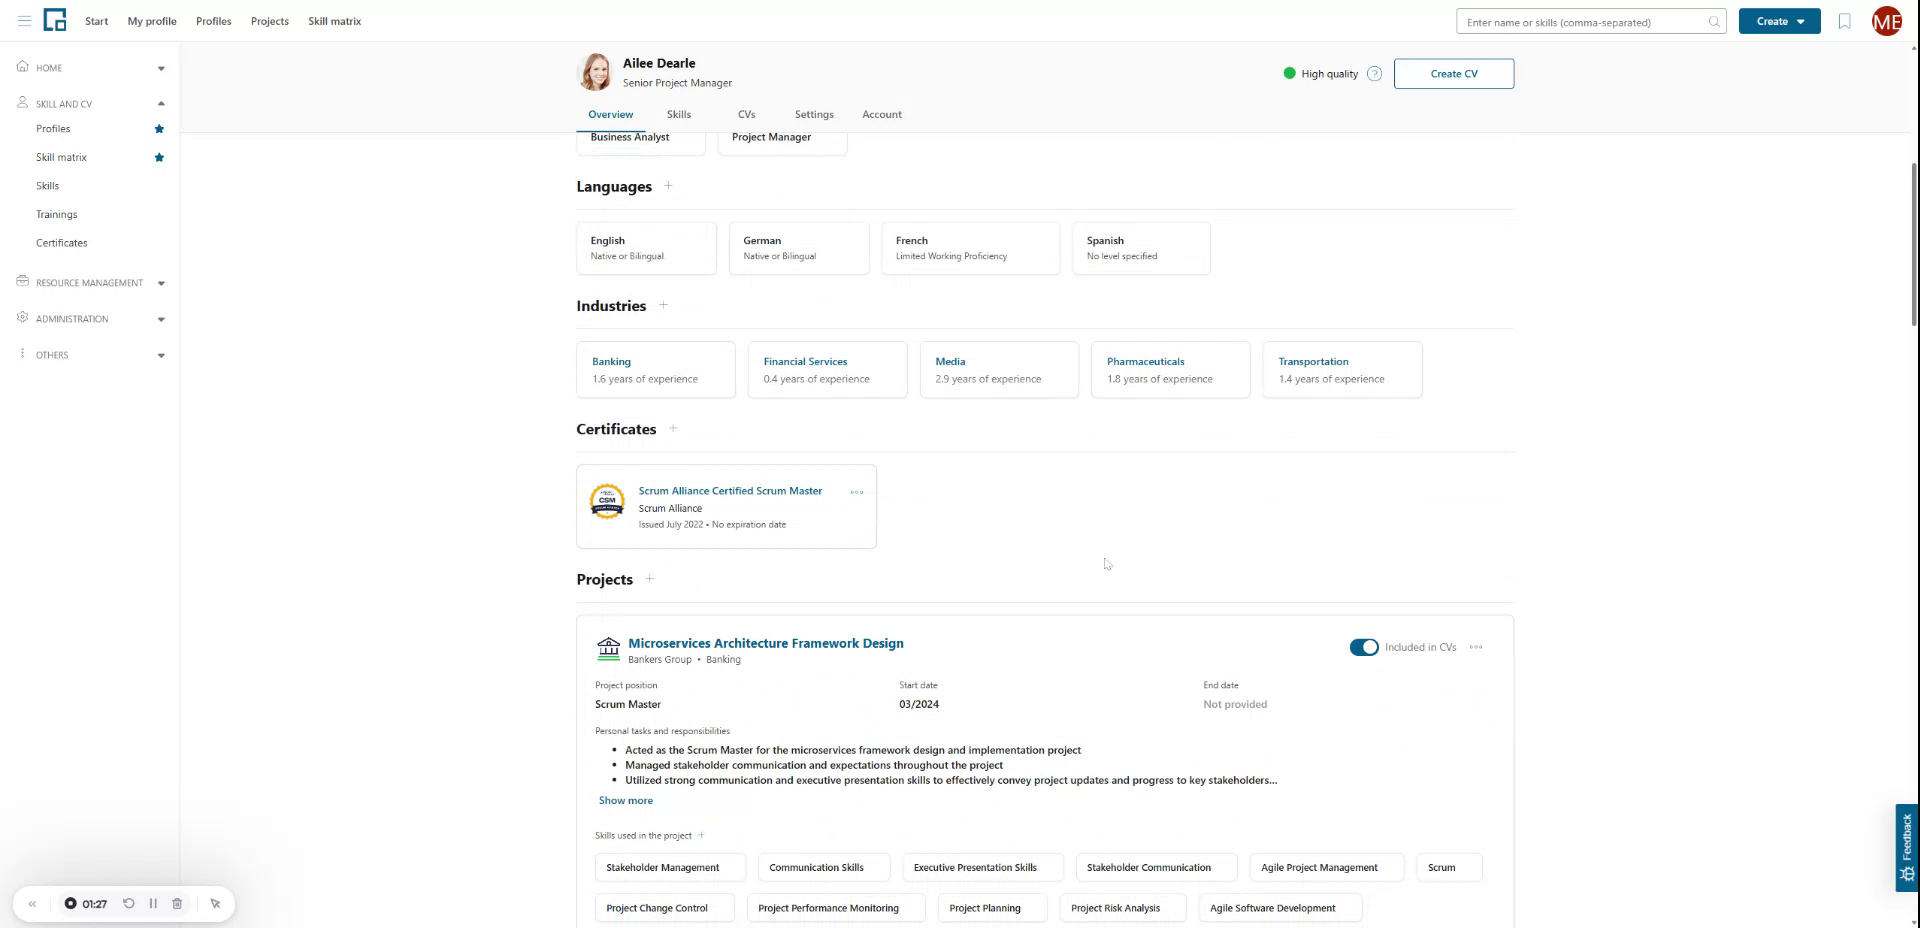This screenshot has width=1920, height=928.
Task: Open options menu on Scrum Master certificate
Action: pos(857,492)
